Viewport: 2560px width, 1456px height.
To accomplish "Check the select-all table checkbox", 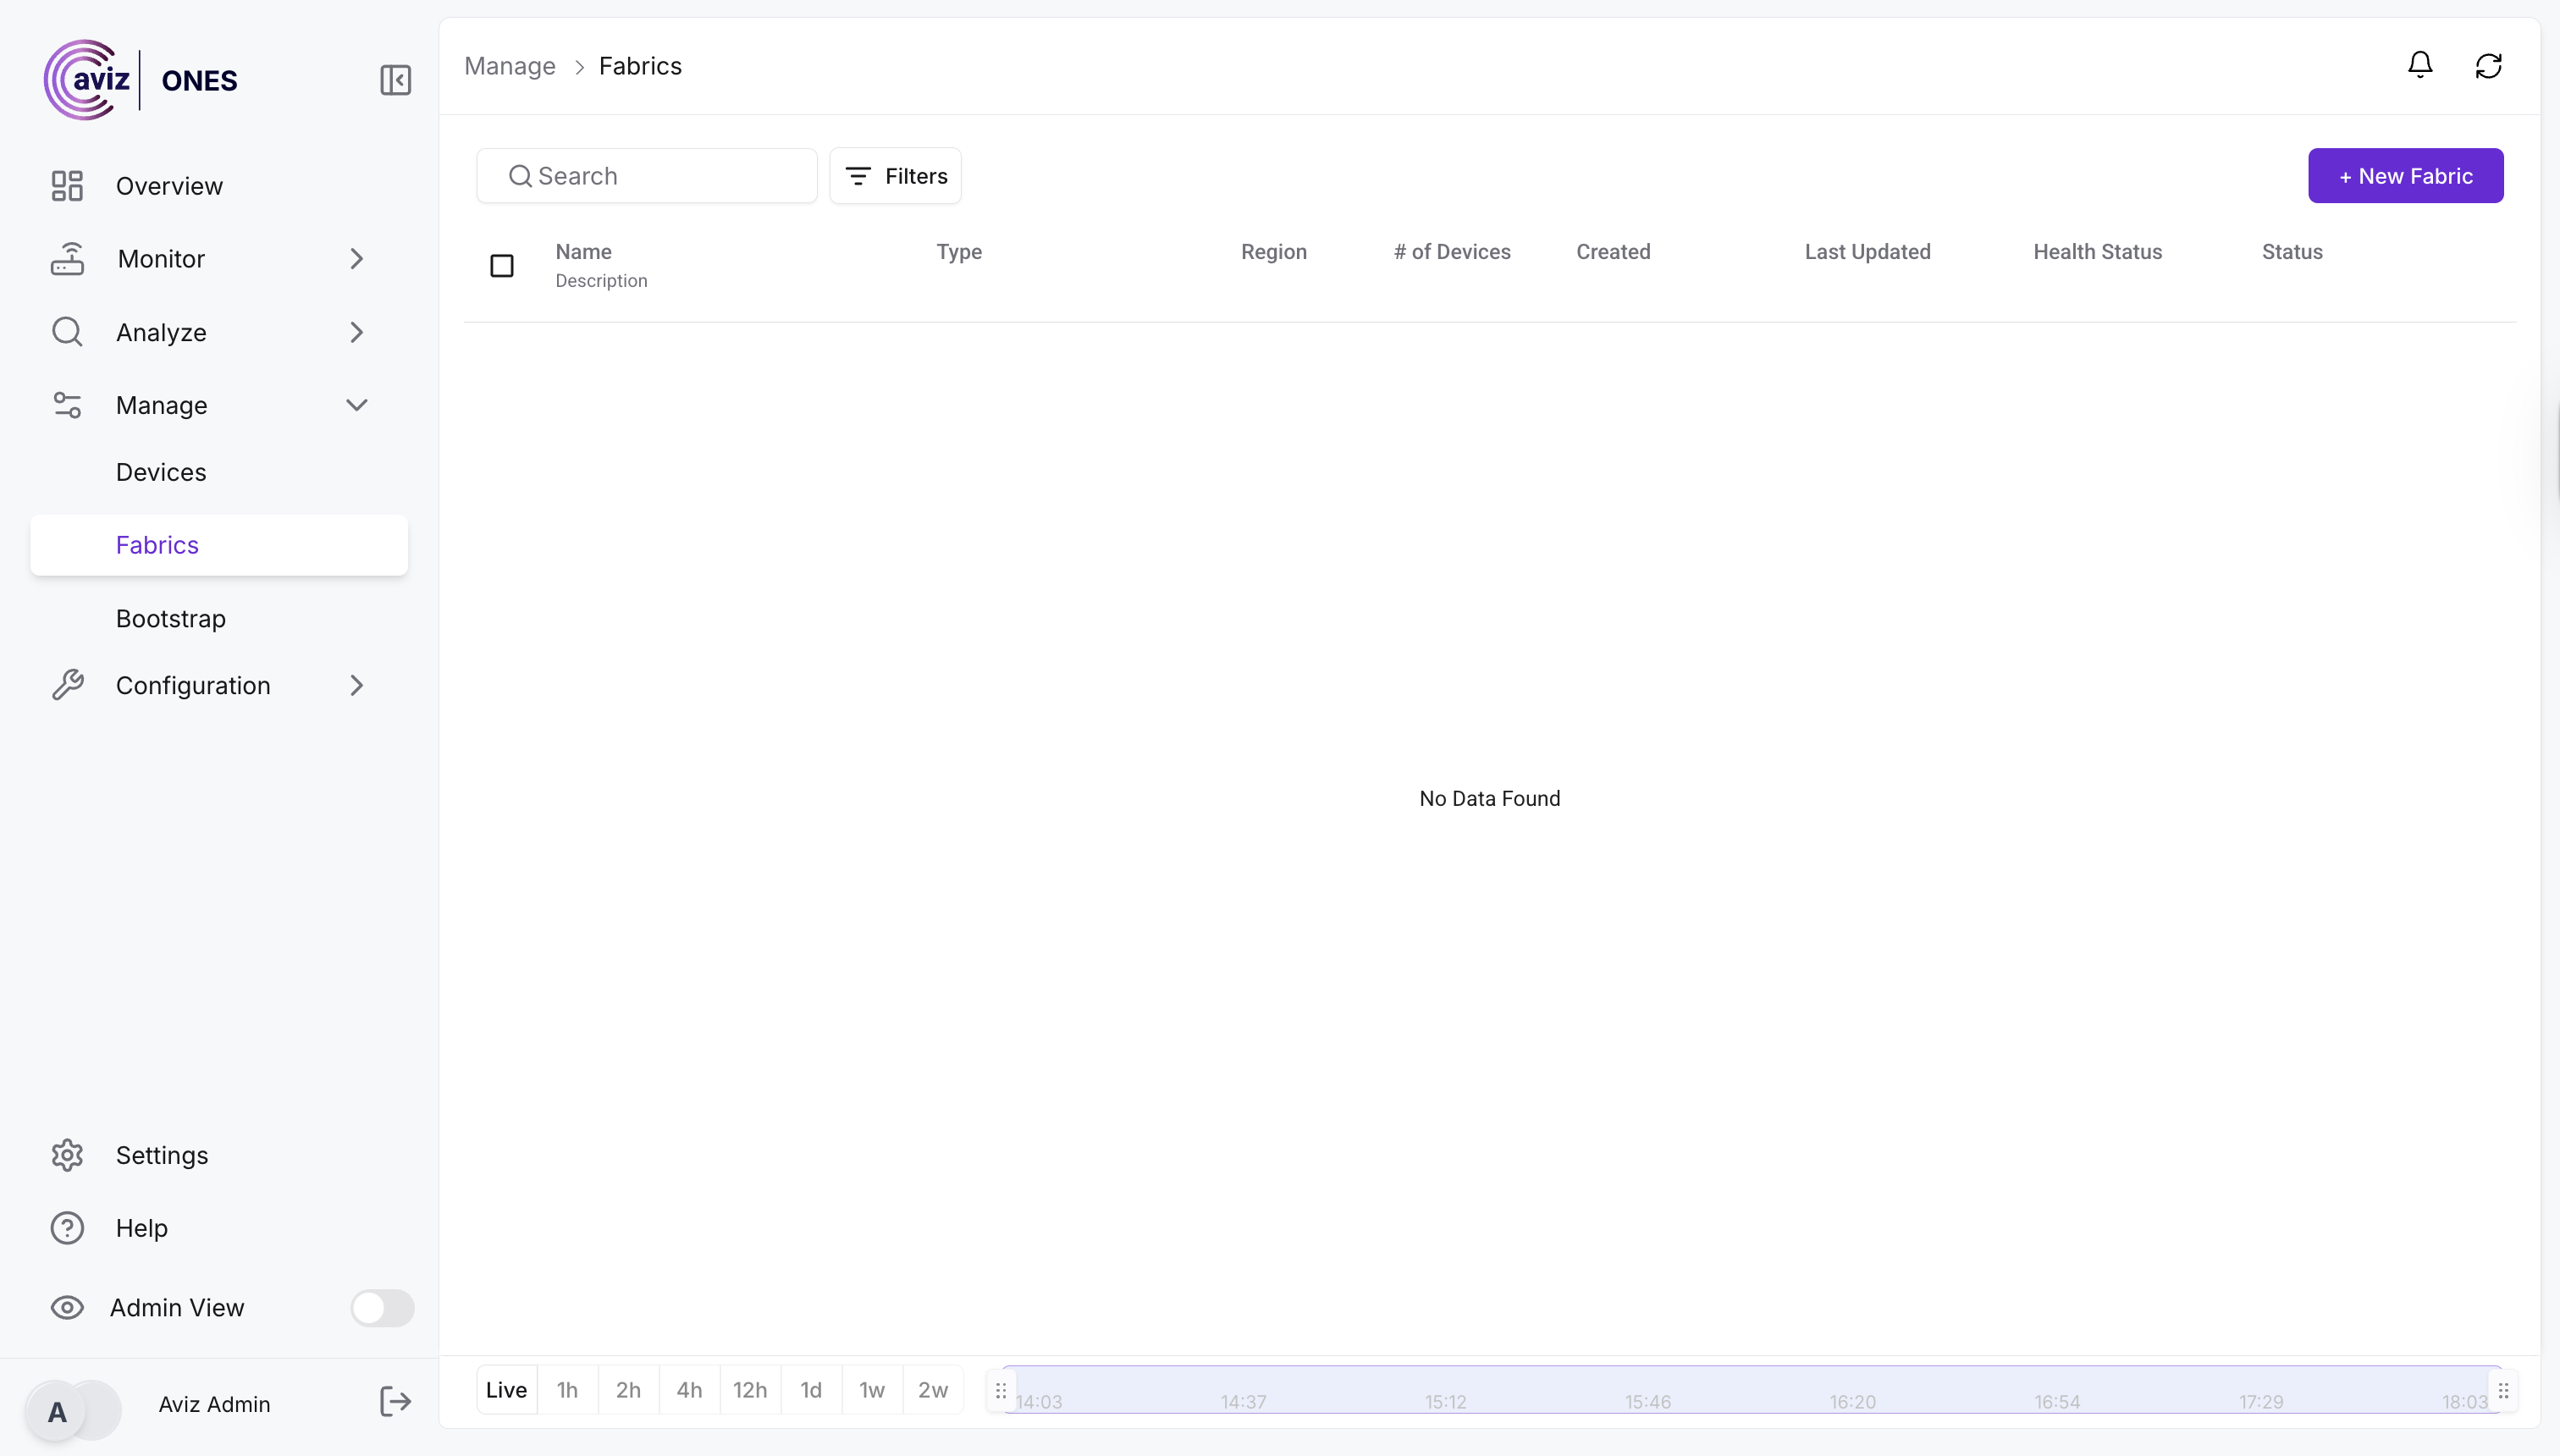I will point(502,266).
